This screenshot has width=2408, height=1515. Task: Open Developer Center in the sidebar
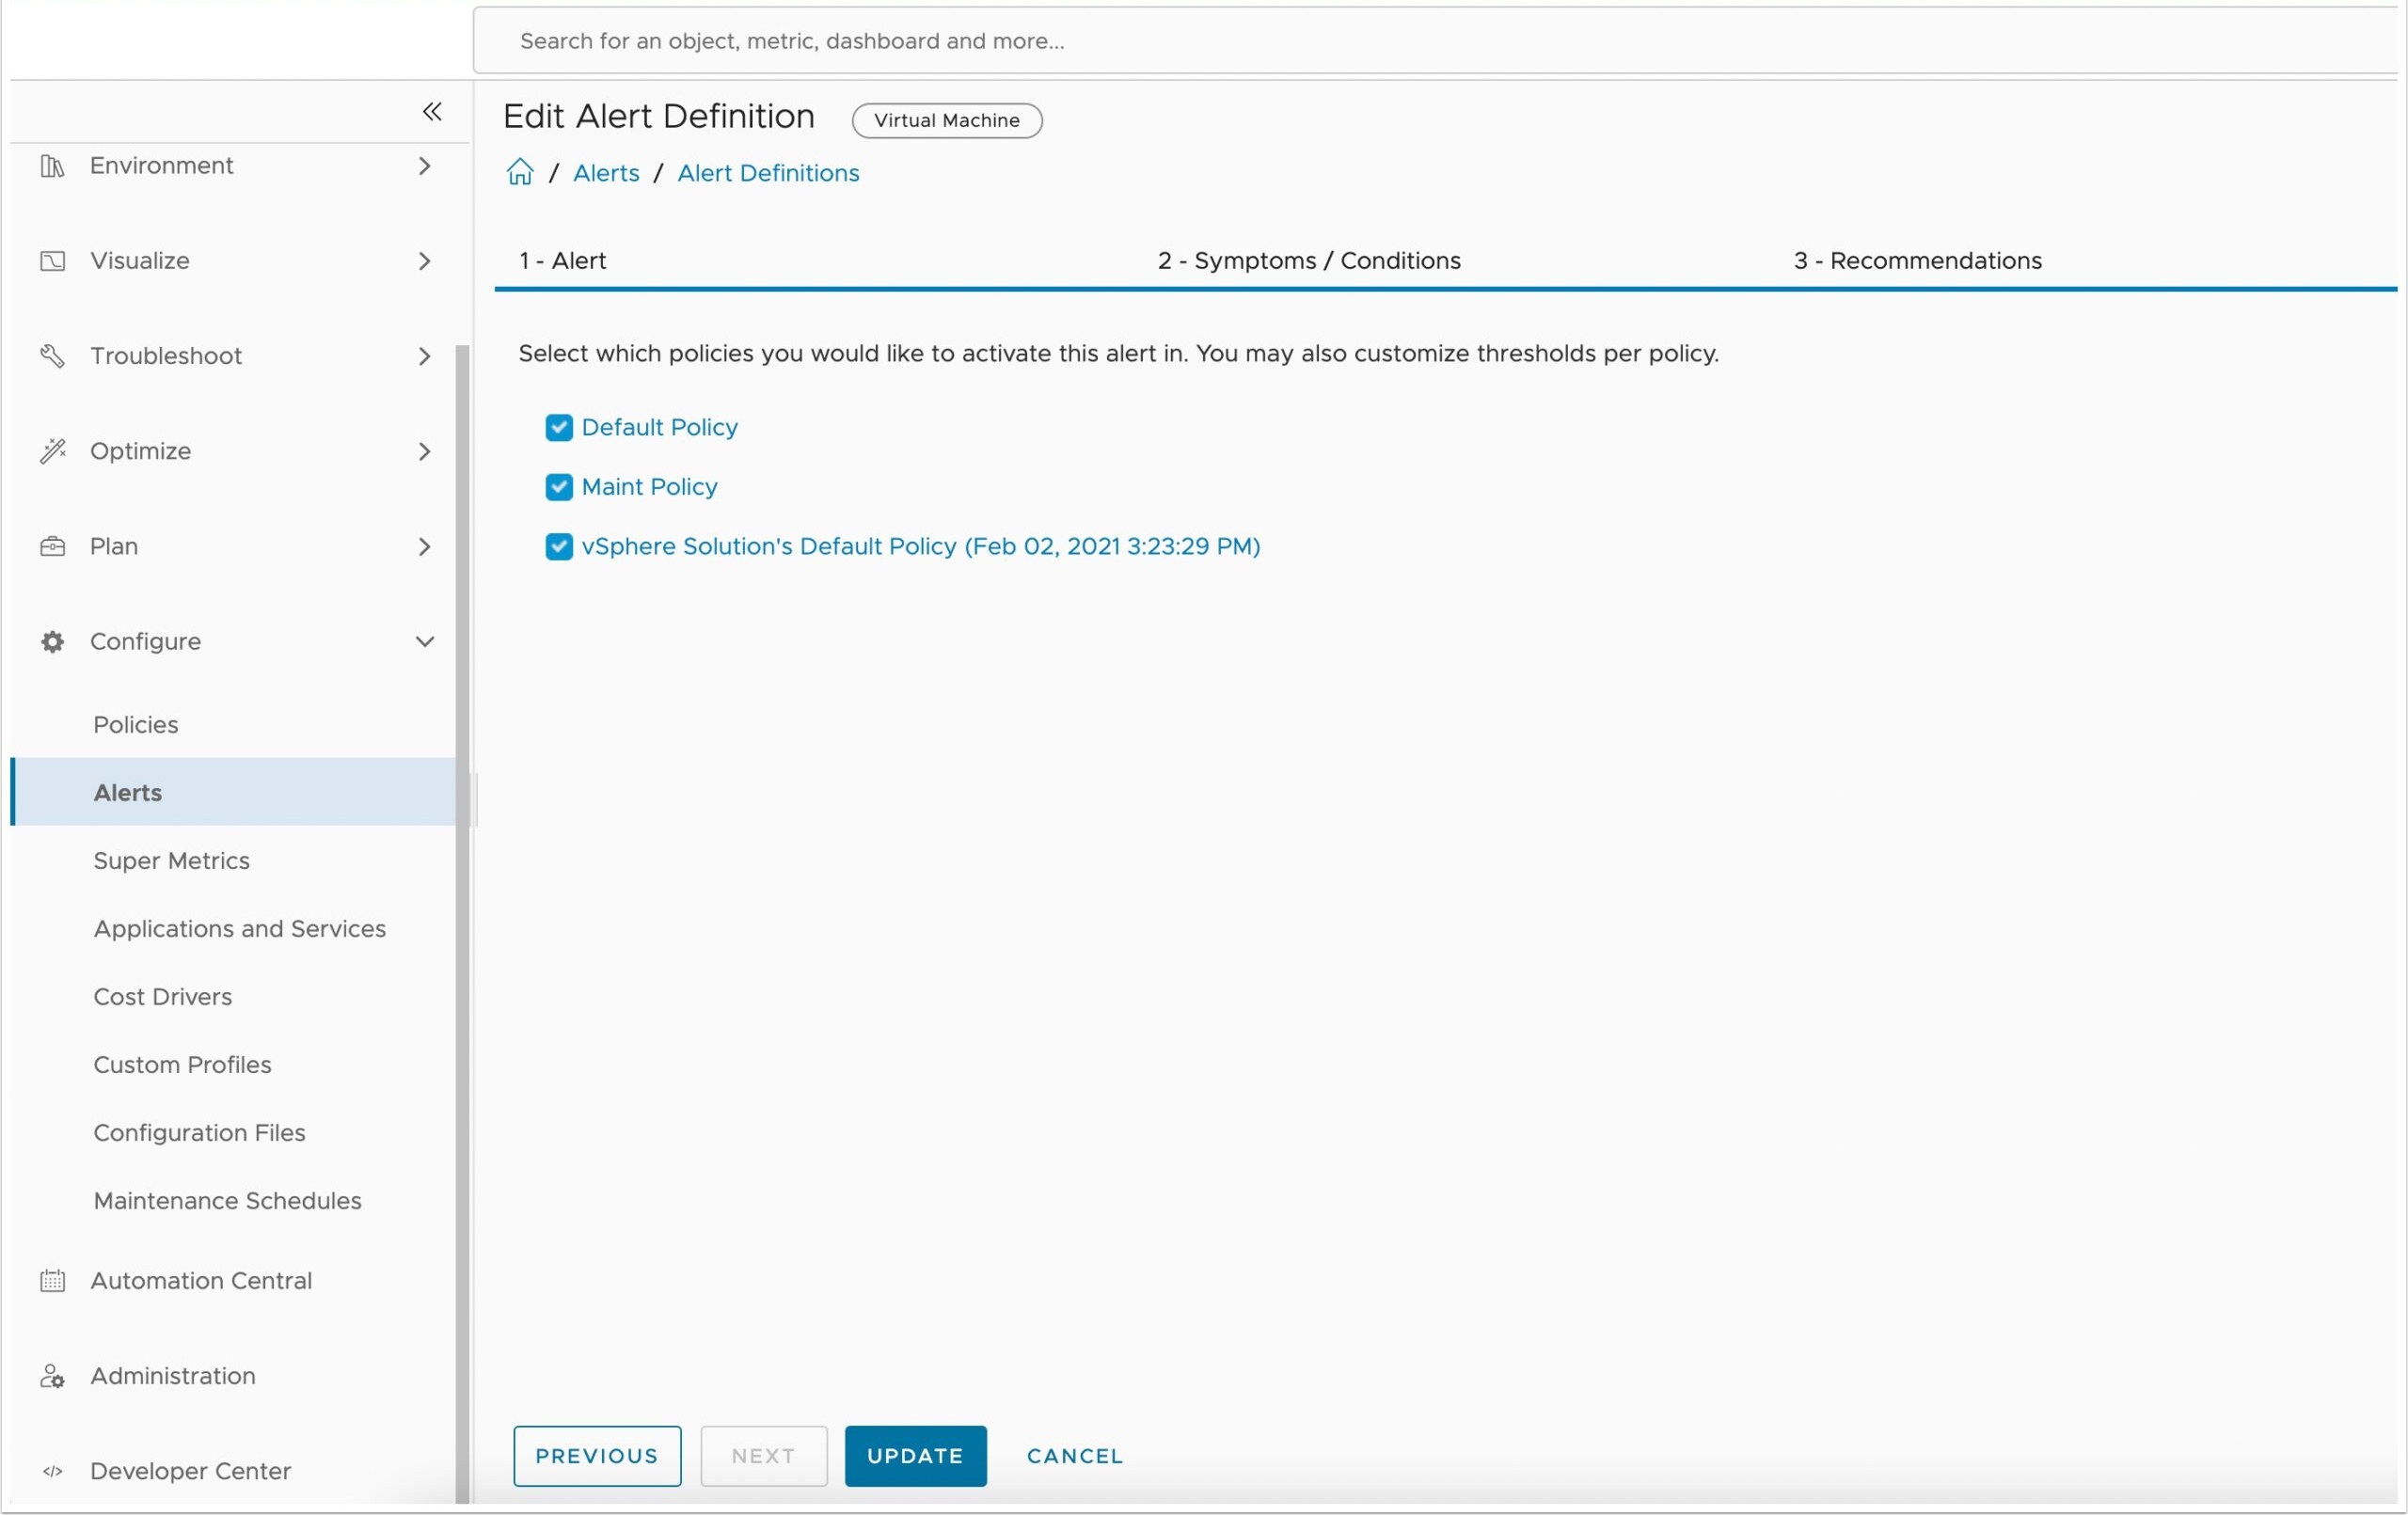click(x=191, y=1471)
